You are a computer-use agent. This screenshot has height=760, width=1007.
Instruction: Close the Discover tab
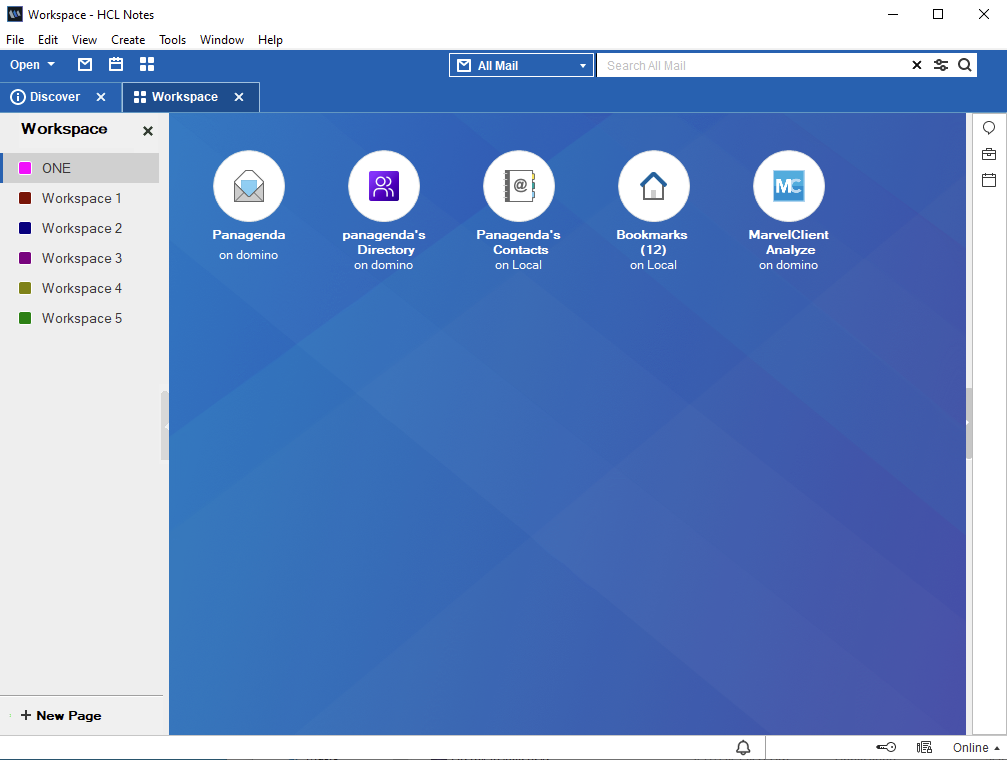[x=101, y=97]
